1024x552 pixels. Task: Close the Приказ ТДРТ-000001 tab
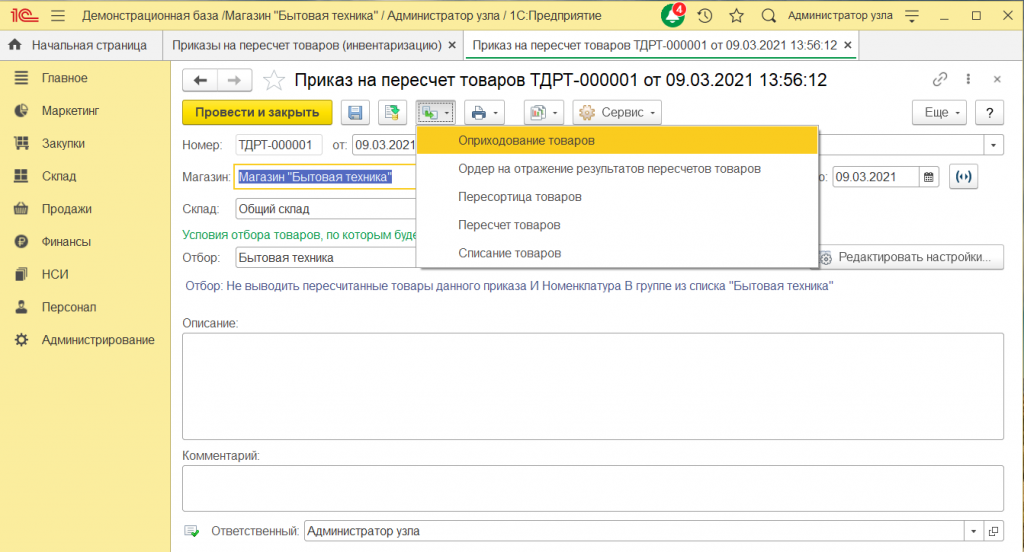[848, 45]
